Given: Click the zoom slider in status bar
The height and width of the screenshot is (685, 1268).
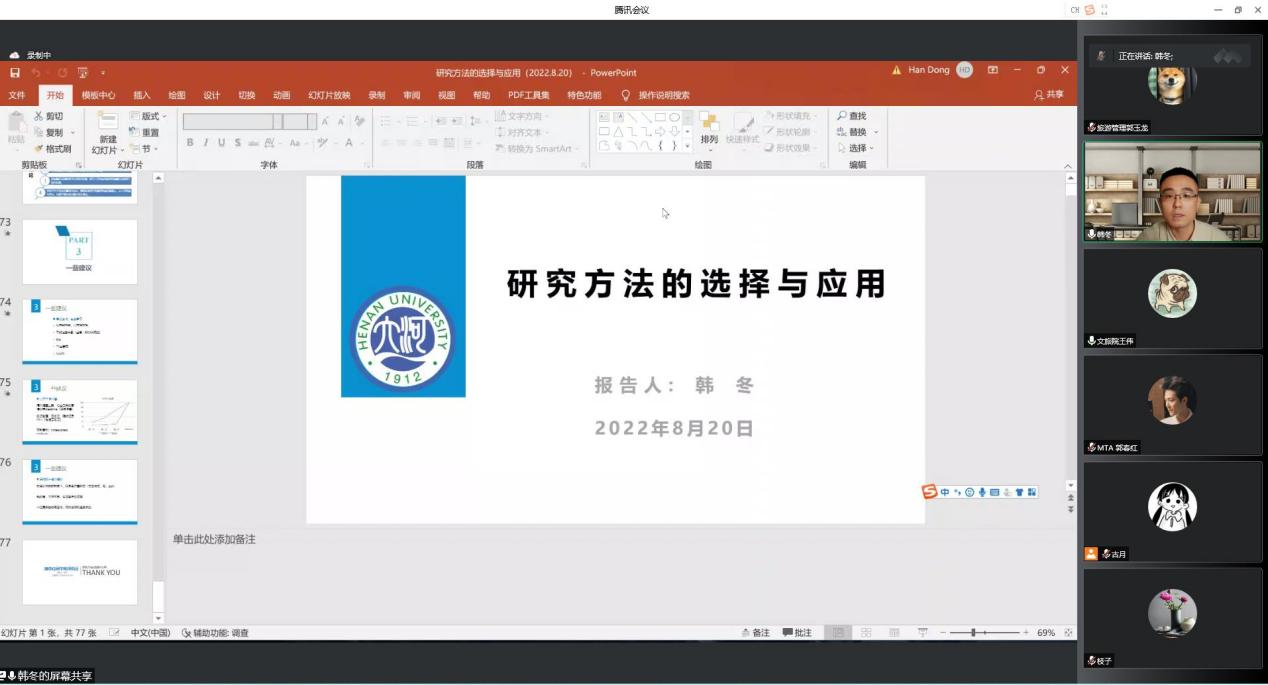Looking at the screenshot, I should tap(974, 633).
